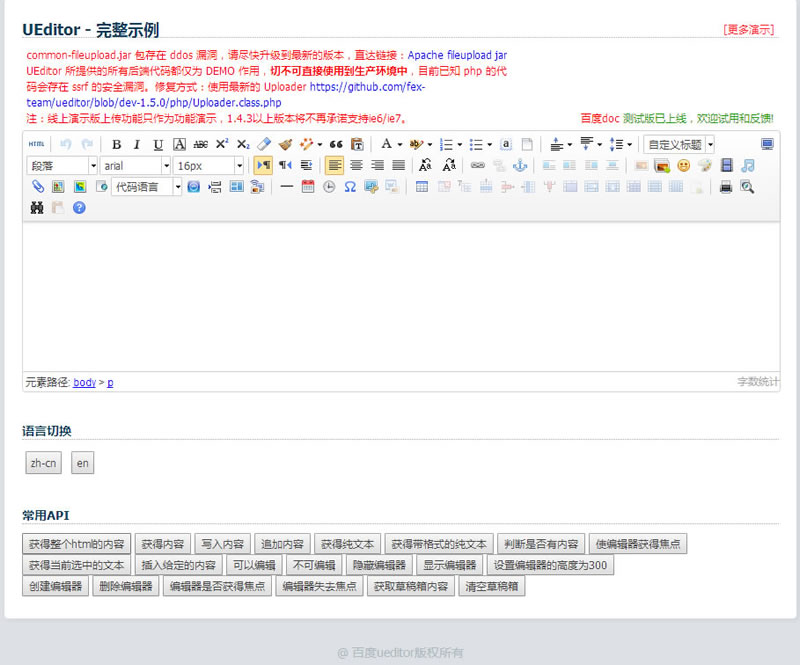Click the select-all icon
Image resolution: width=800 pixels, height=665 pixels.
point(506,144)
